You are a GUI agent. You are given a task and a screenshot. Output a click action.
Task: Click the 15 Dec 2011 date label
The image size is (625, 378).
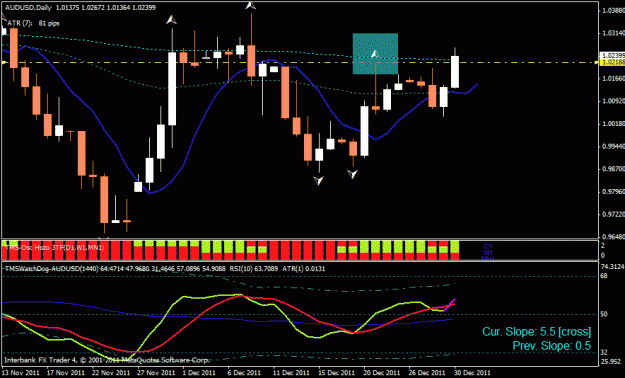click(x=337, y=373)
